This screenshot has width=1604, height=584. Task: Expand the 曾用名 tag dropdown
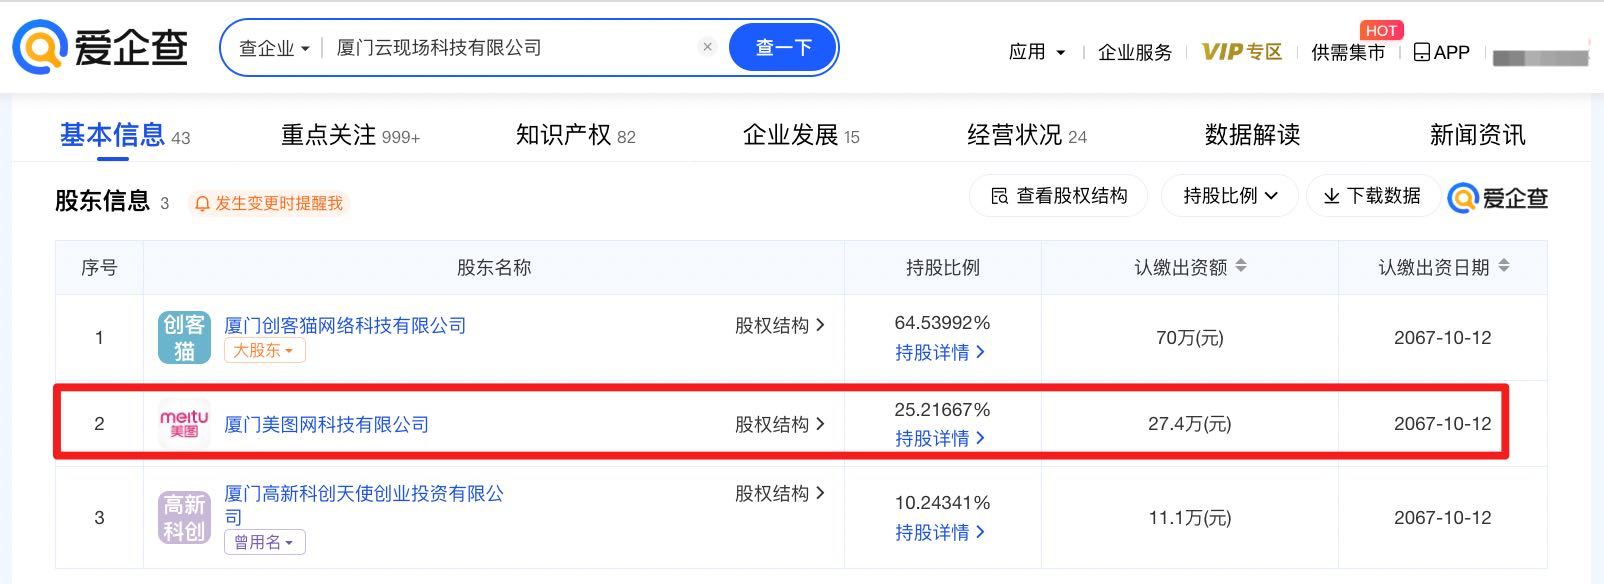(264, 542)
